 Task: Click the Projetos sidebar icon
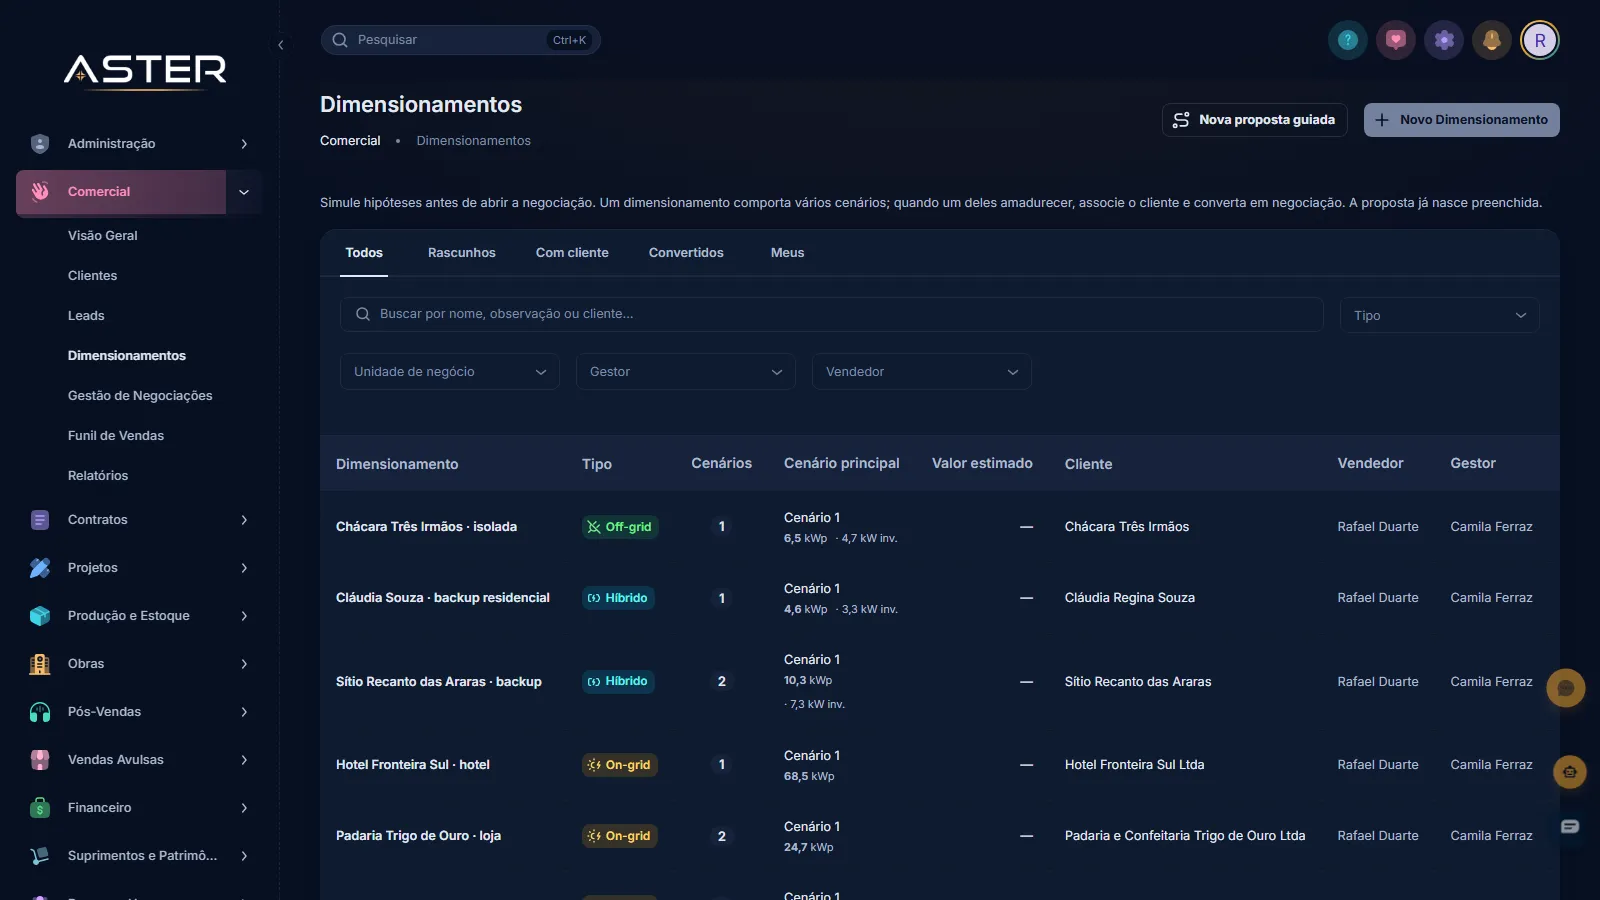(40, 568)
